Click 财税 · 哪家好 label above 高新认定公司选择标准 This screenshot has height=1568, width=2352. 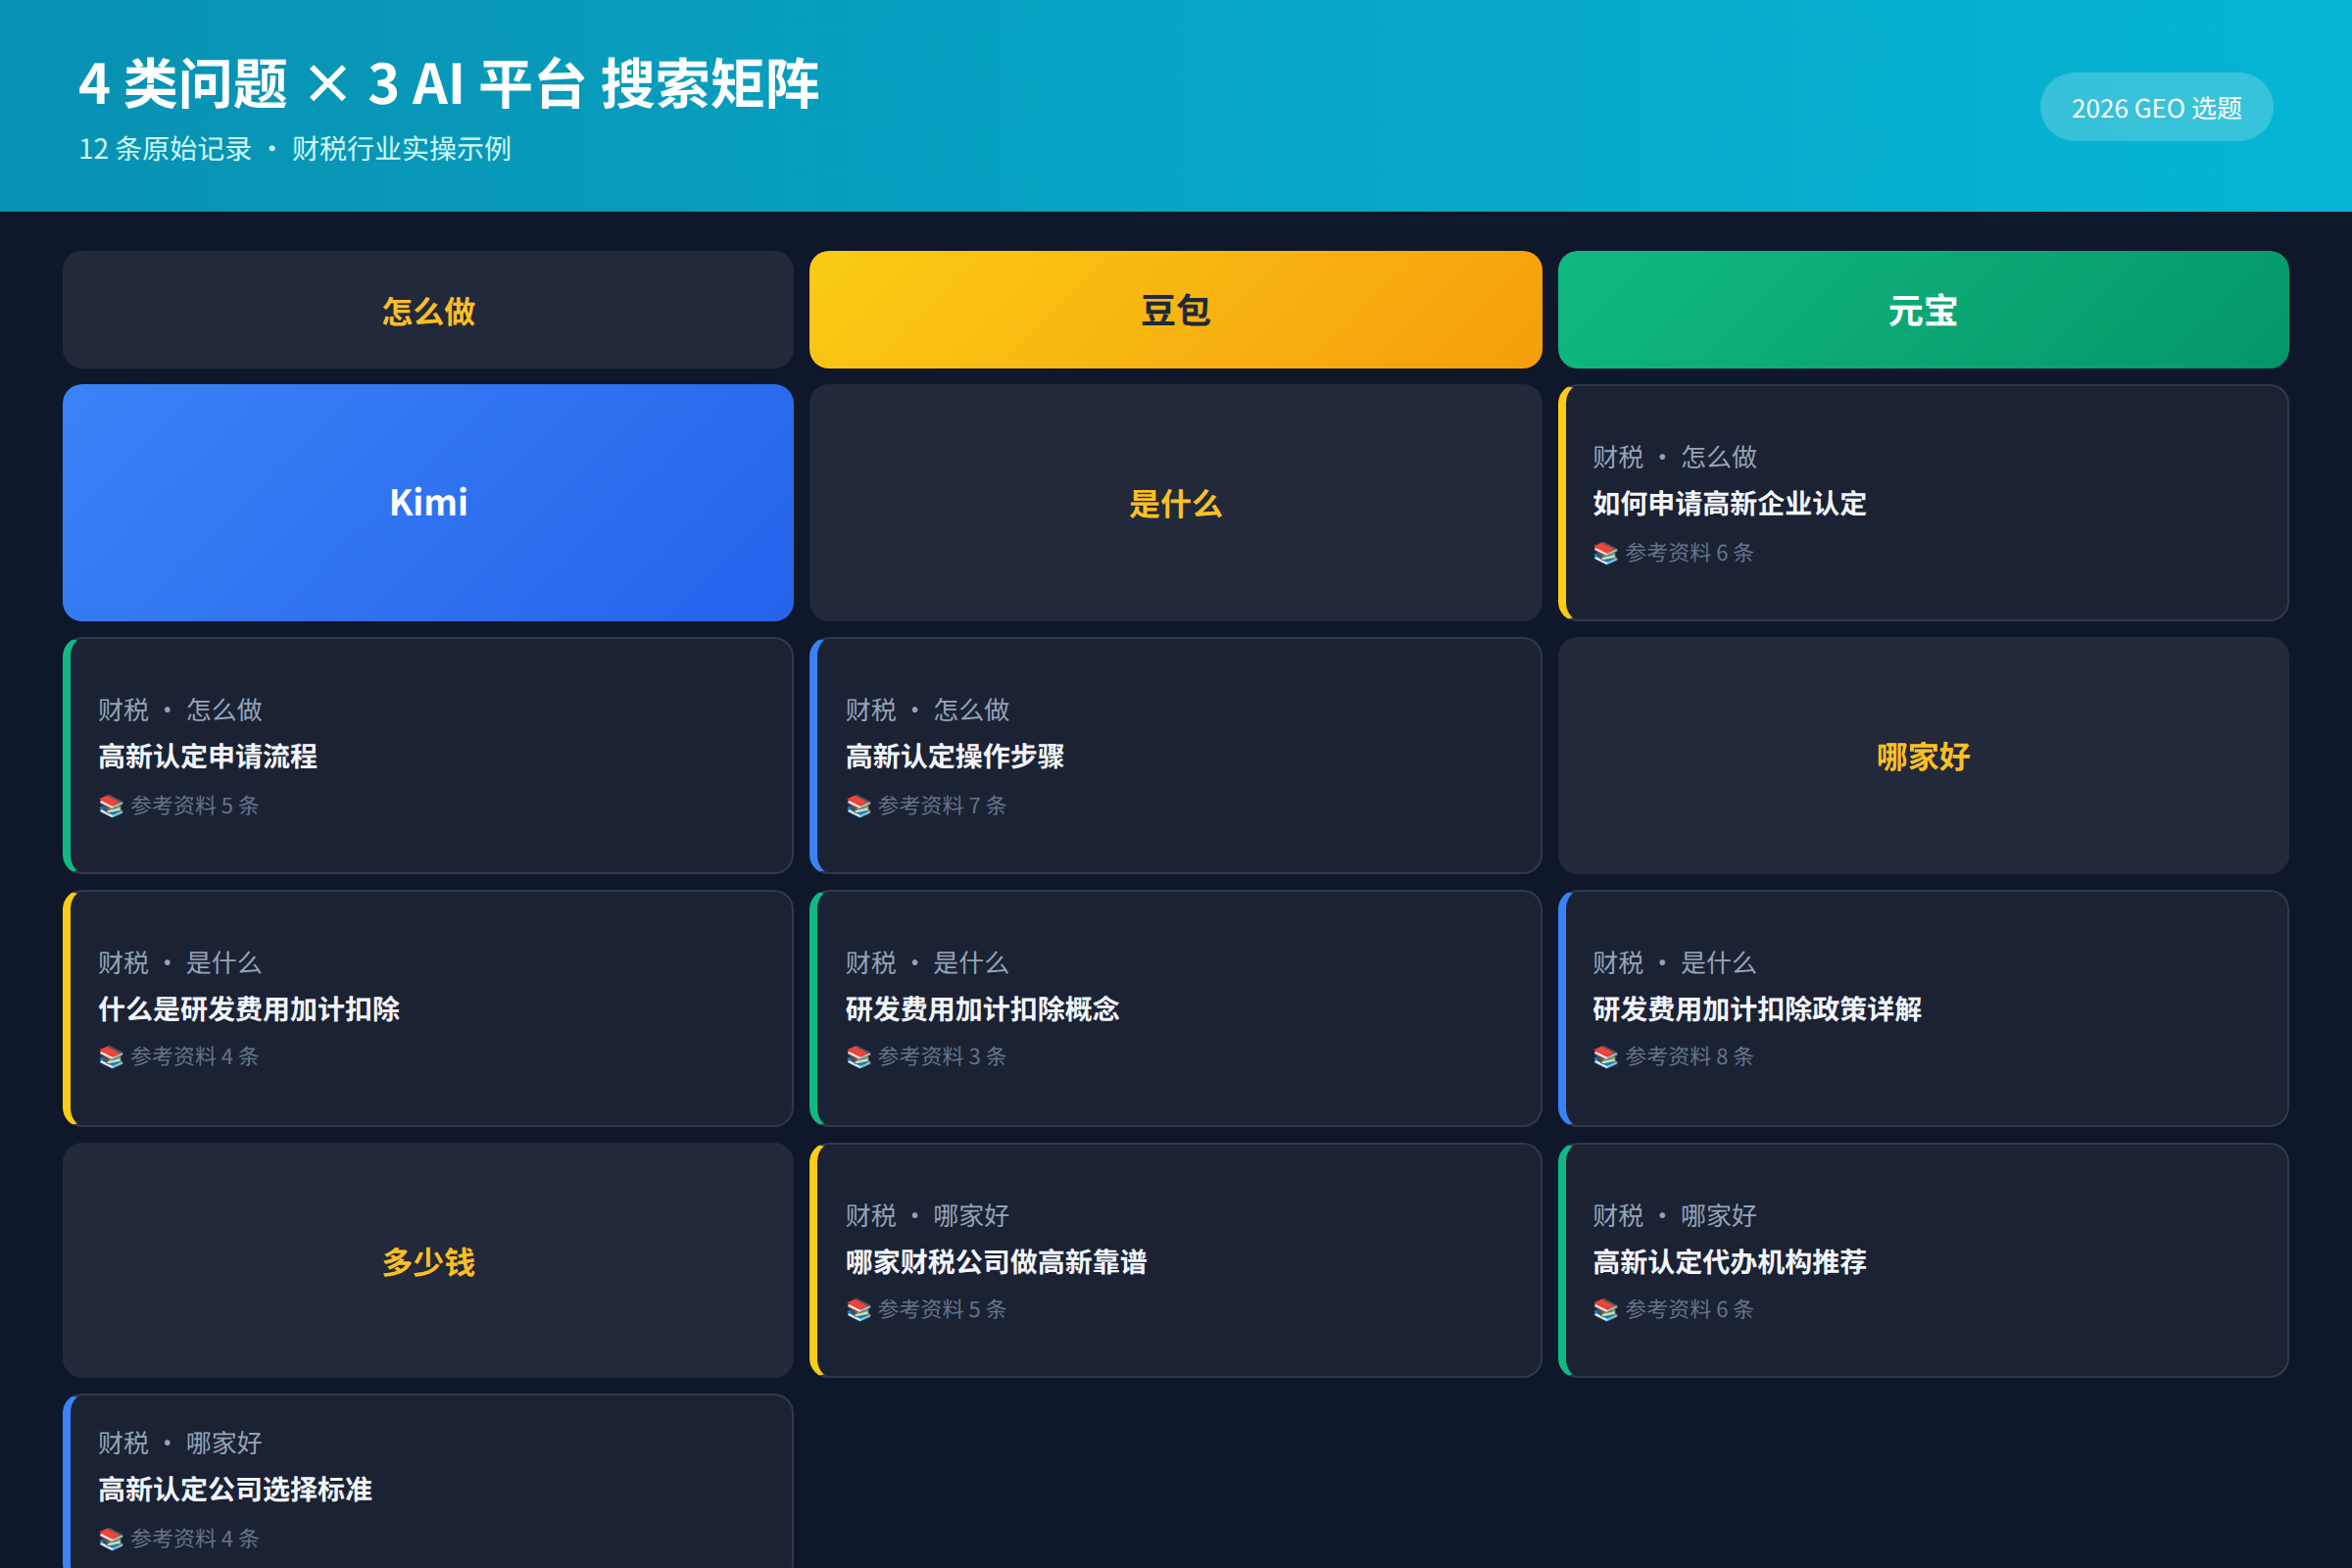click(x=180, y=1443)
